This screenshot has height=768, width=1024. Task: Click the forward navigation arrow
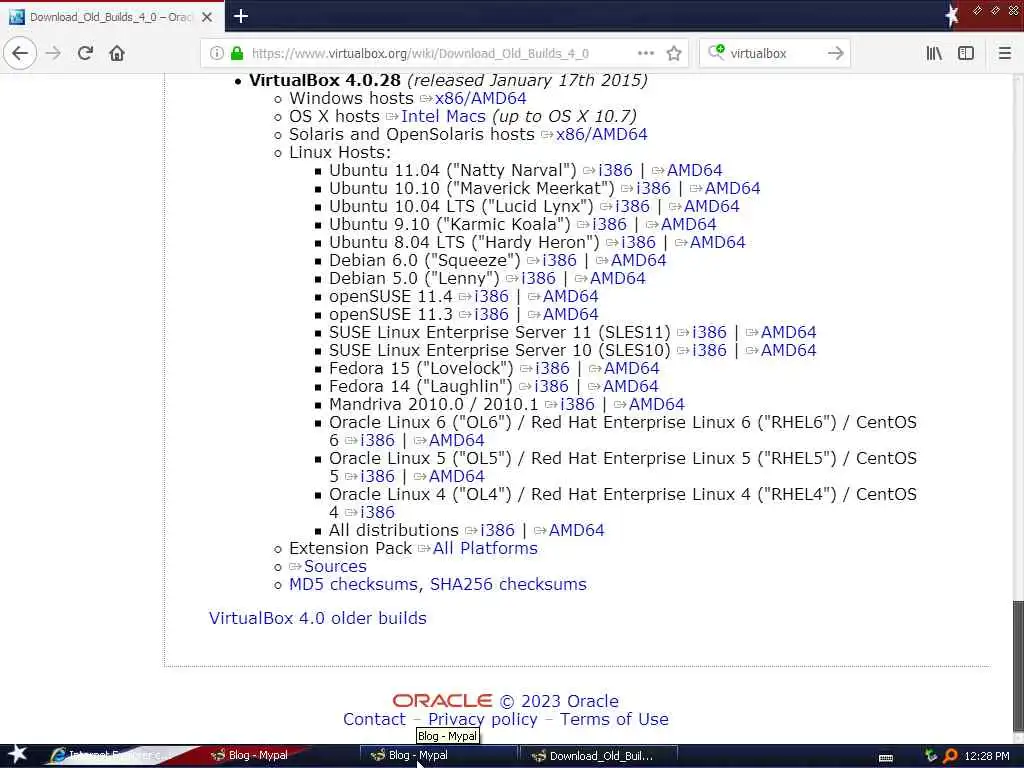[54, 53]
